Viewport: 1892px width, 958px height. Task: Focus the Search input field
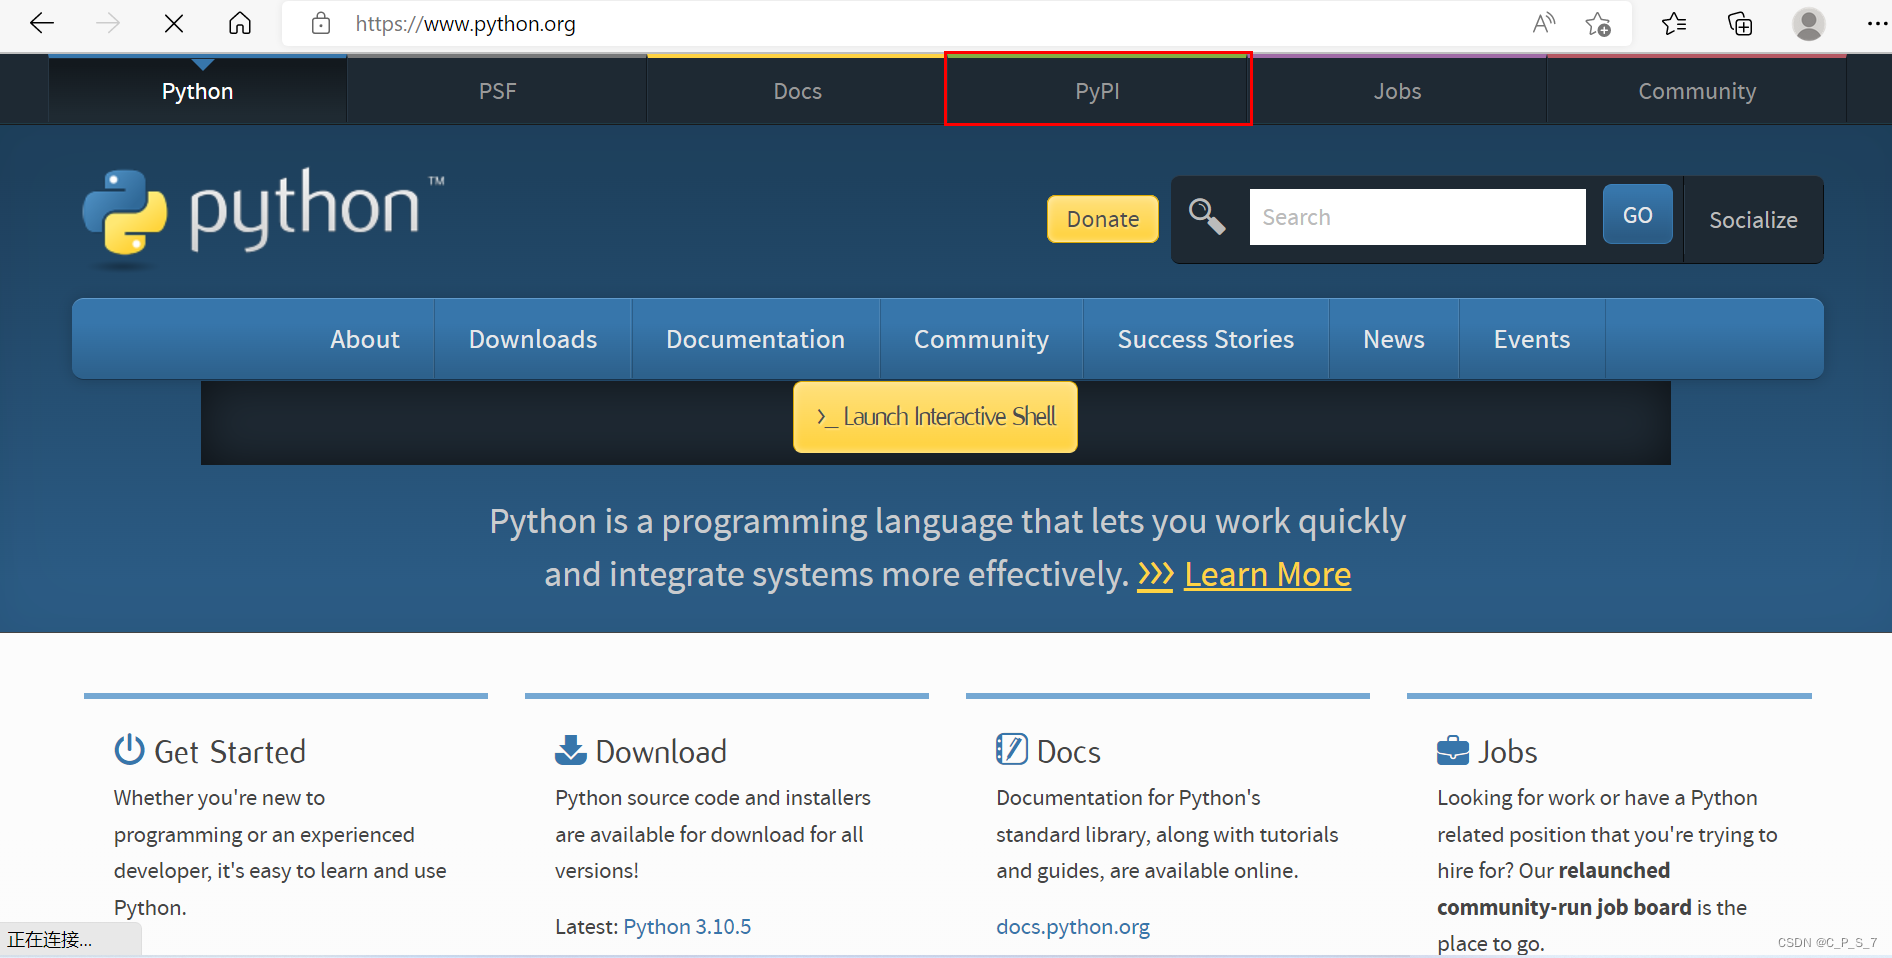coord(1417,217)
